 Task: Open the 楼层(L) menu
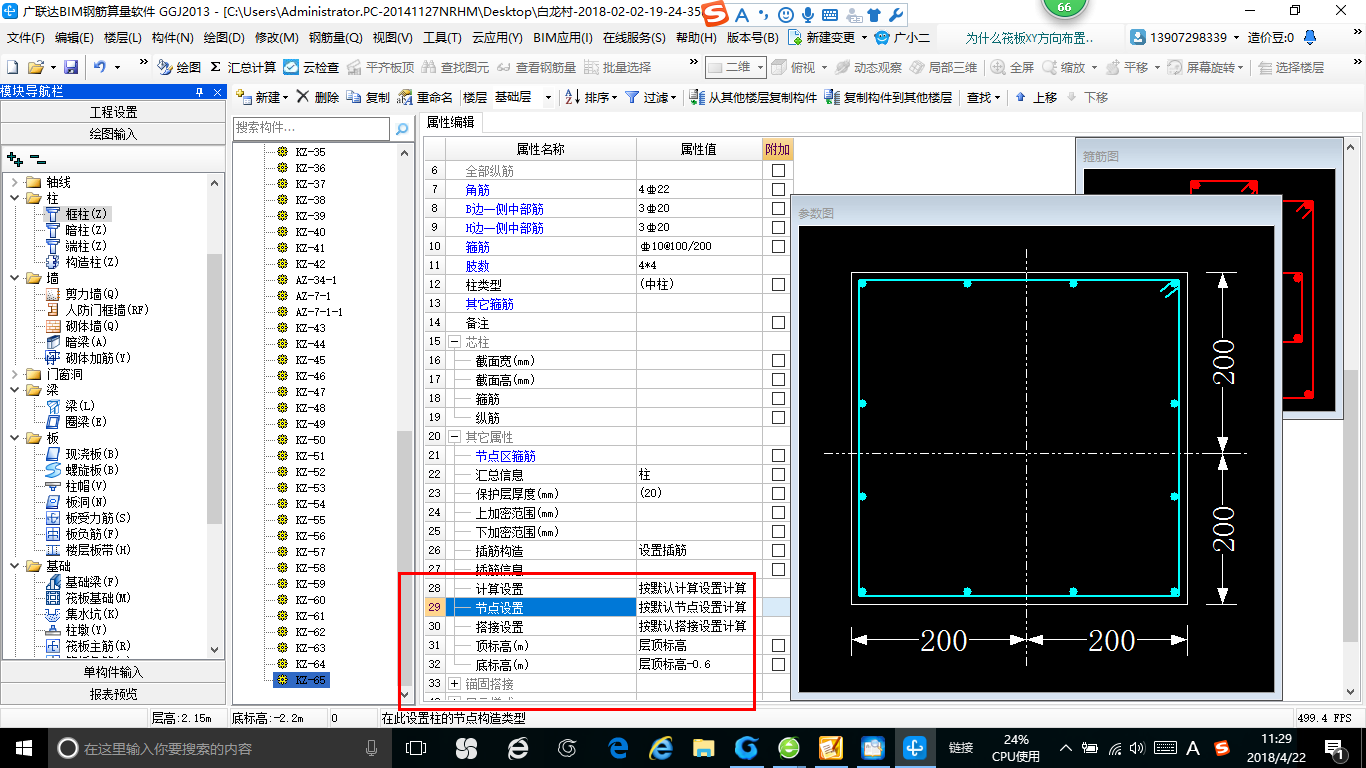click(x=123, y=37)
